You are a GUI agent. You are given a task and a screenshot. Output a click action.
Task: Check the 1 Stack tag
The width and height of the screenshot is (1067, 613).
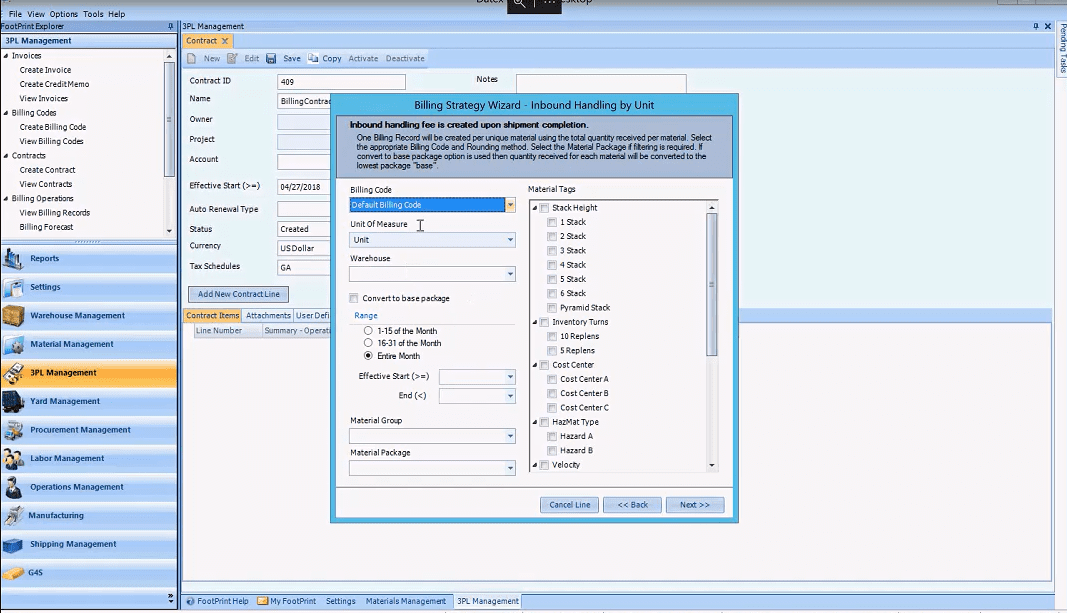coord(552,222)
